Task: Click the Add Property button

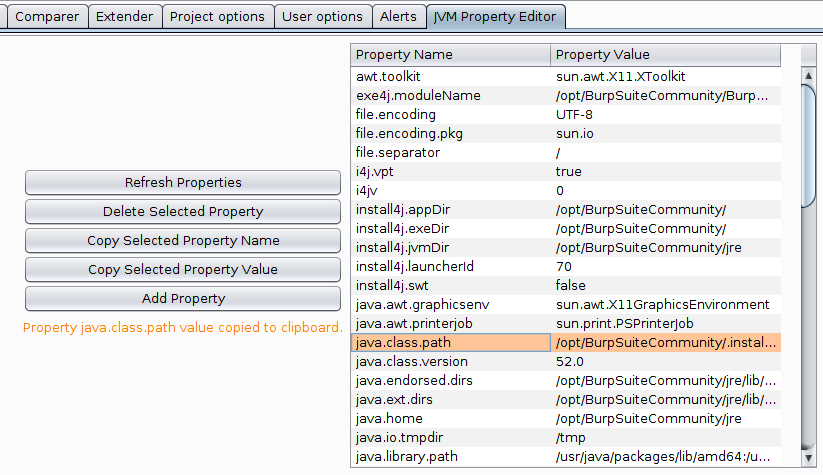Action: tap(183, 298)
